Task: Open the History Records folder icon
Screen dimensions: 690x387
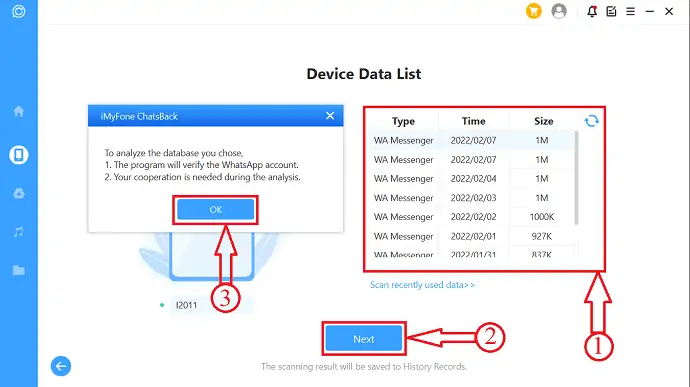Action: [18, 270]
